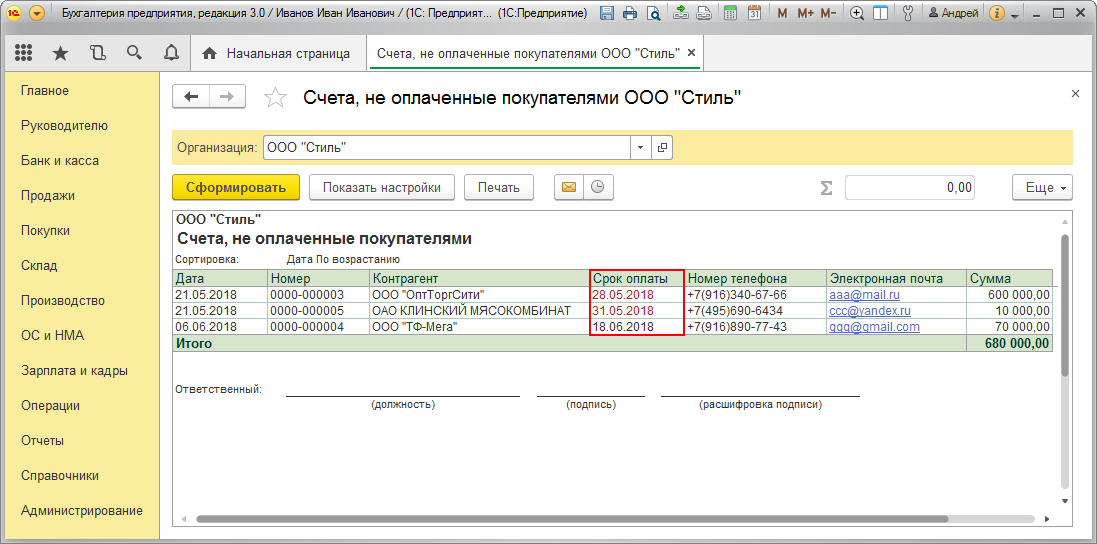Click the horizontal scrollbar under the report

point(570,519)
